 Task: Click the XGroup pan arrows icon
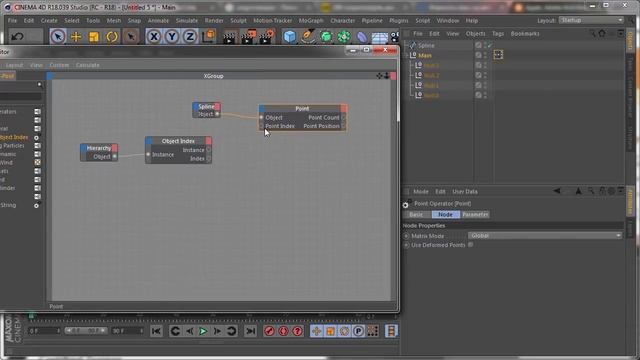click(379, 76)
